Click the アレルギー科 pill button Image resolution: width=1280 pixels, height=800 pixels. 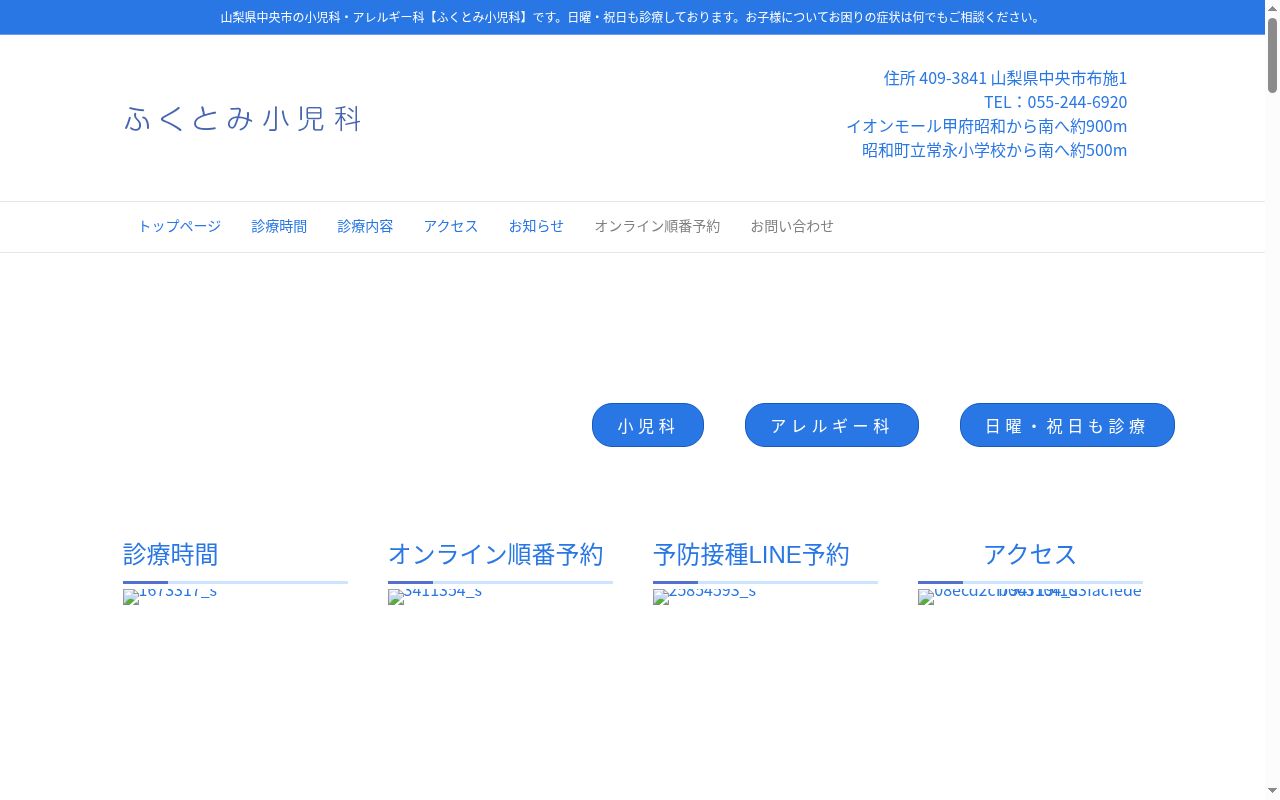pyautogui.click(x=832, y=425)
